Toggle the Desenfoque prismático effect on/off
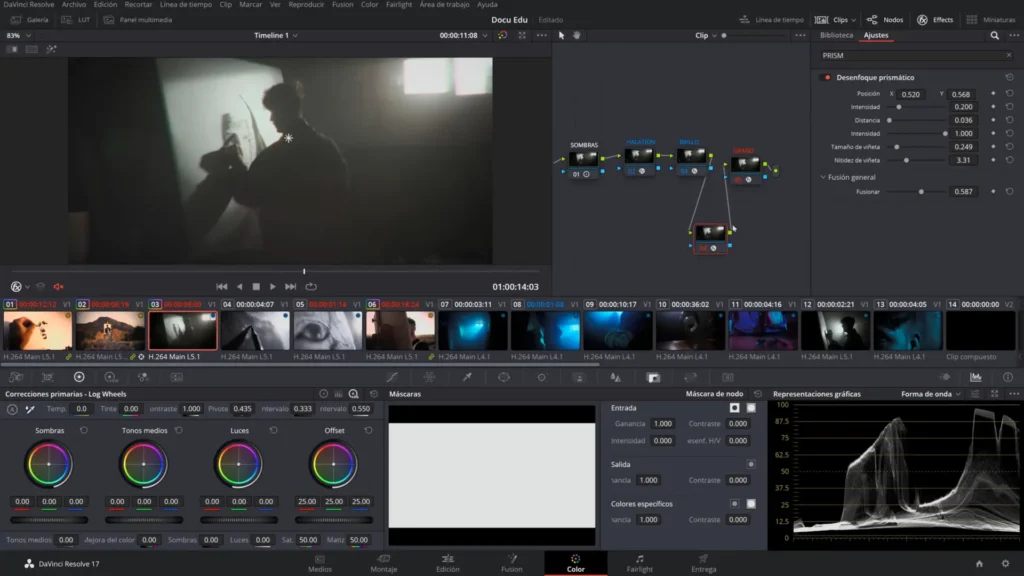The height and width of the screenshot is (576, 1024). coord(827,77)
